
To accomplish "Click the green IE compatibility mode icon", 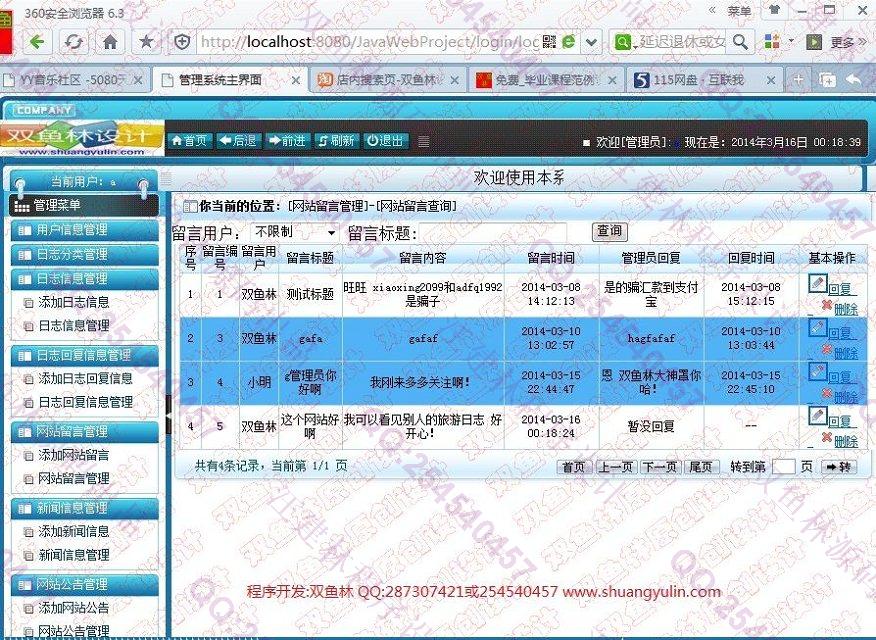I will 569,41.
